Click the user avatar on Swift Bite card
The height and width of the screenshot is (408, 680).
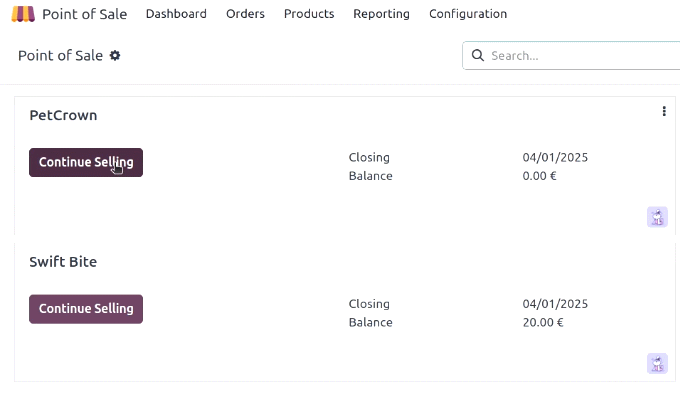click(657, 363)
